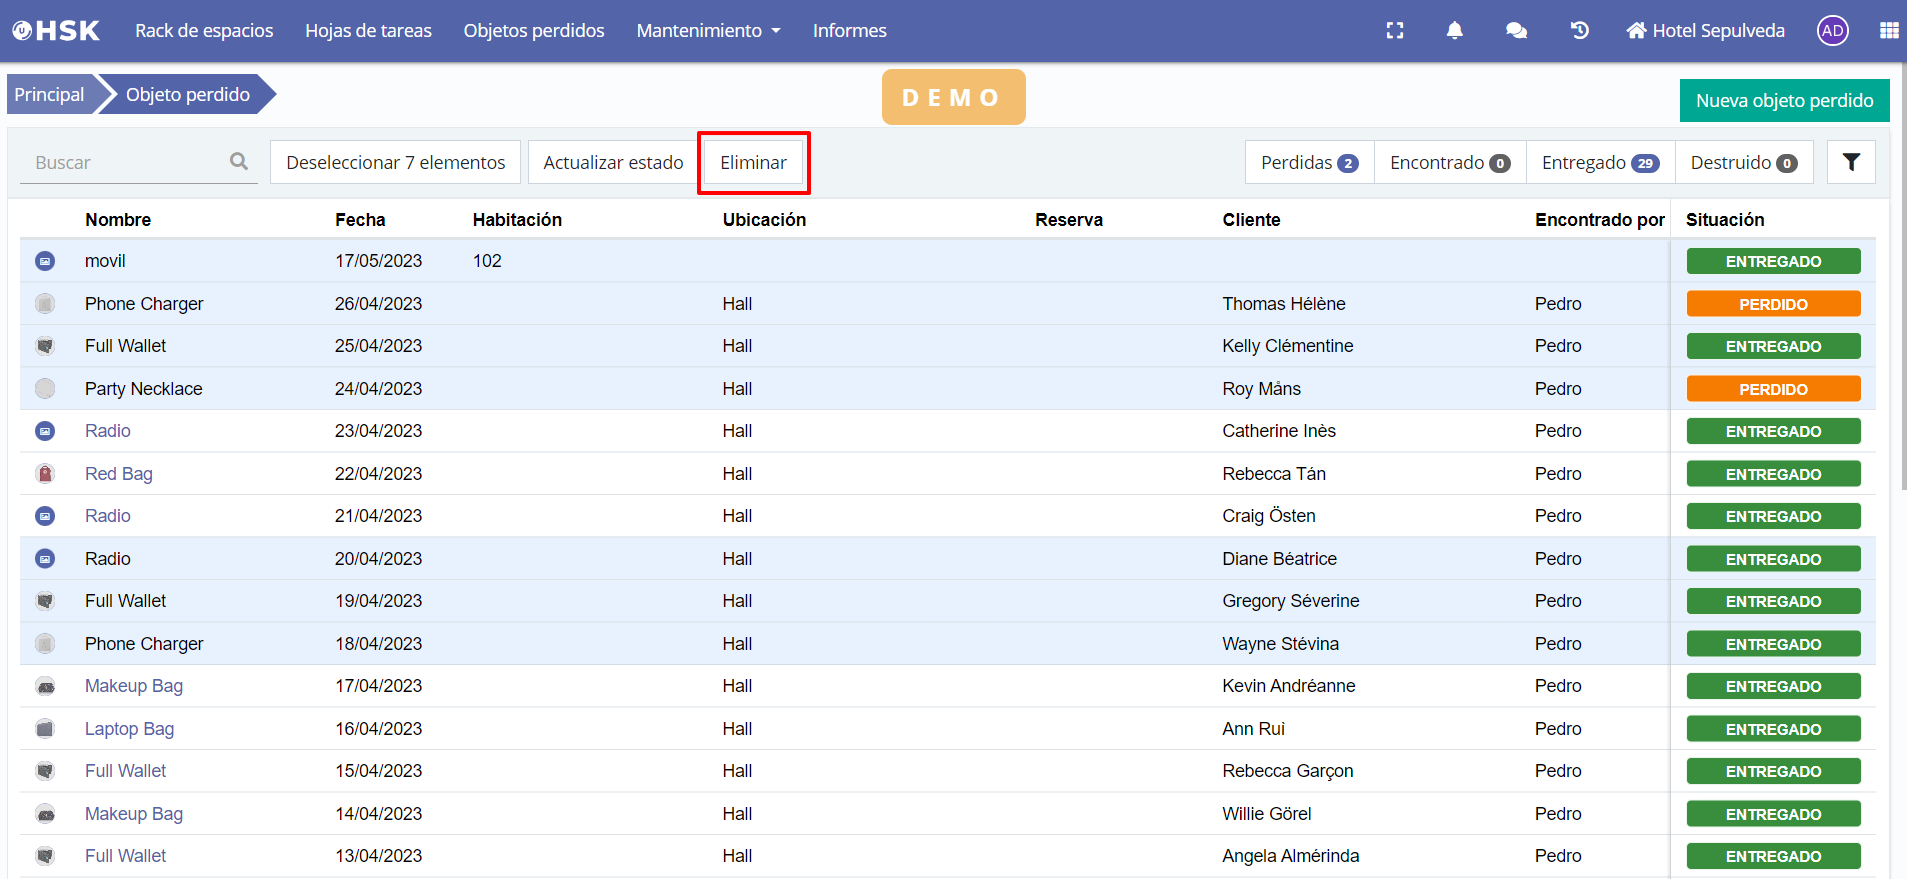1907x879 pixels.
Task: Open the apps grid menu
Action: 1888,31
